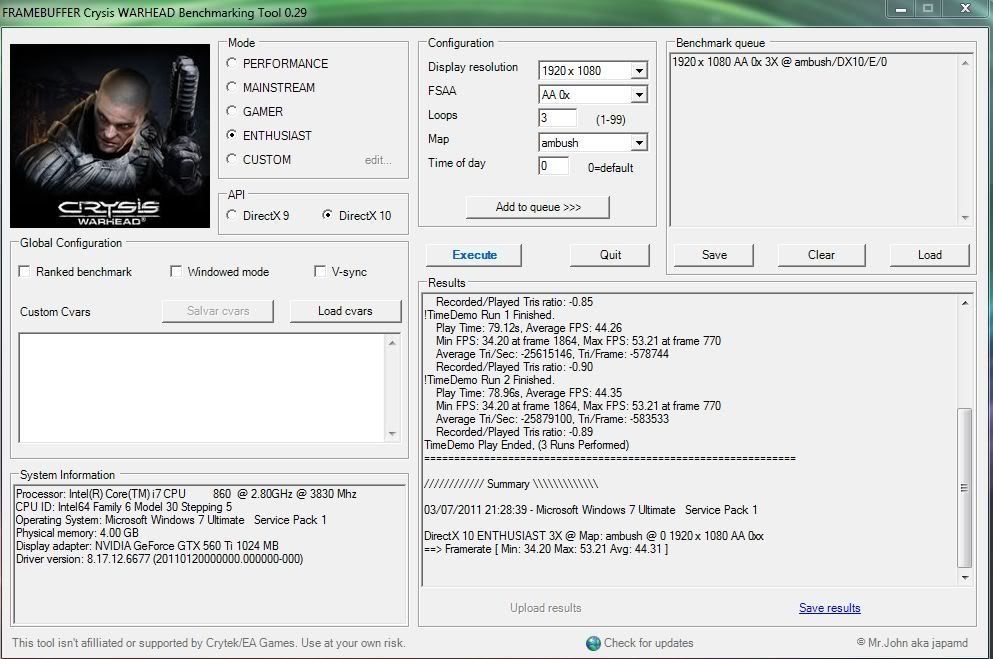993x659 pixels.
Task: Click into the Loops input field
Action: 557,118
